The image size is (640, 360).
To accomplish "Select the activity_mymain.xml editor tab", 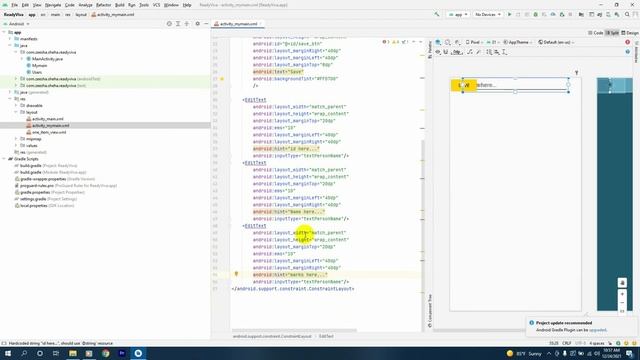I will coord(238,24).
